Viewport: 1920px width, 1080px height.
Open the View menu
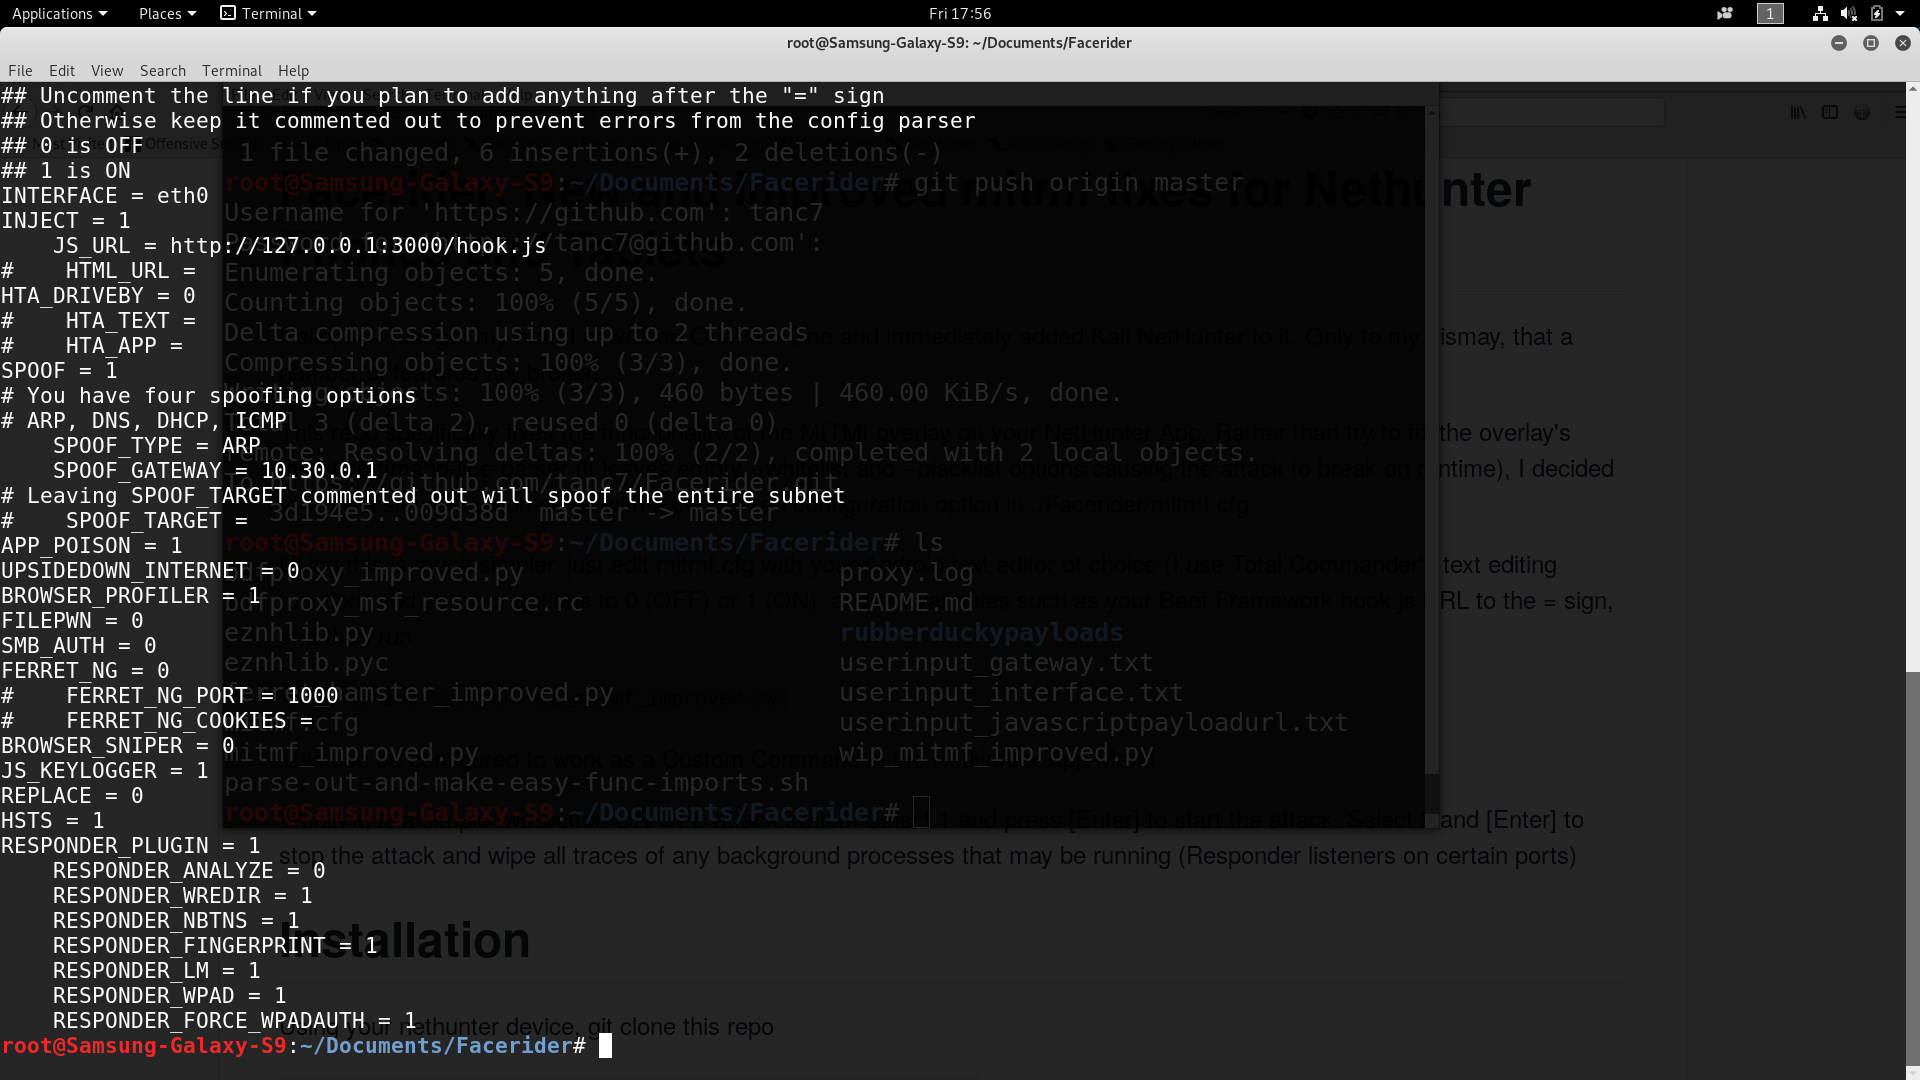tap(107, 70)
